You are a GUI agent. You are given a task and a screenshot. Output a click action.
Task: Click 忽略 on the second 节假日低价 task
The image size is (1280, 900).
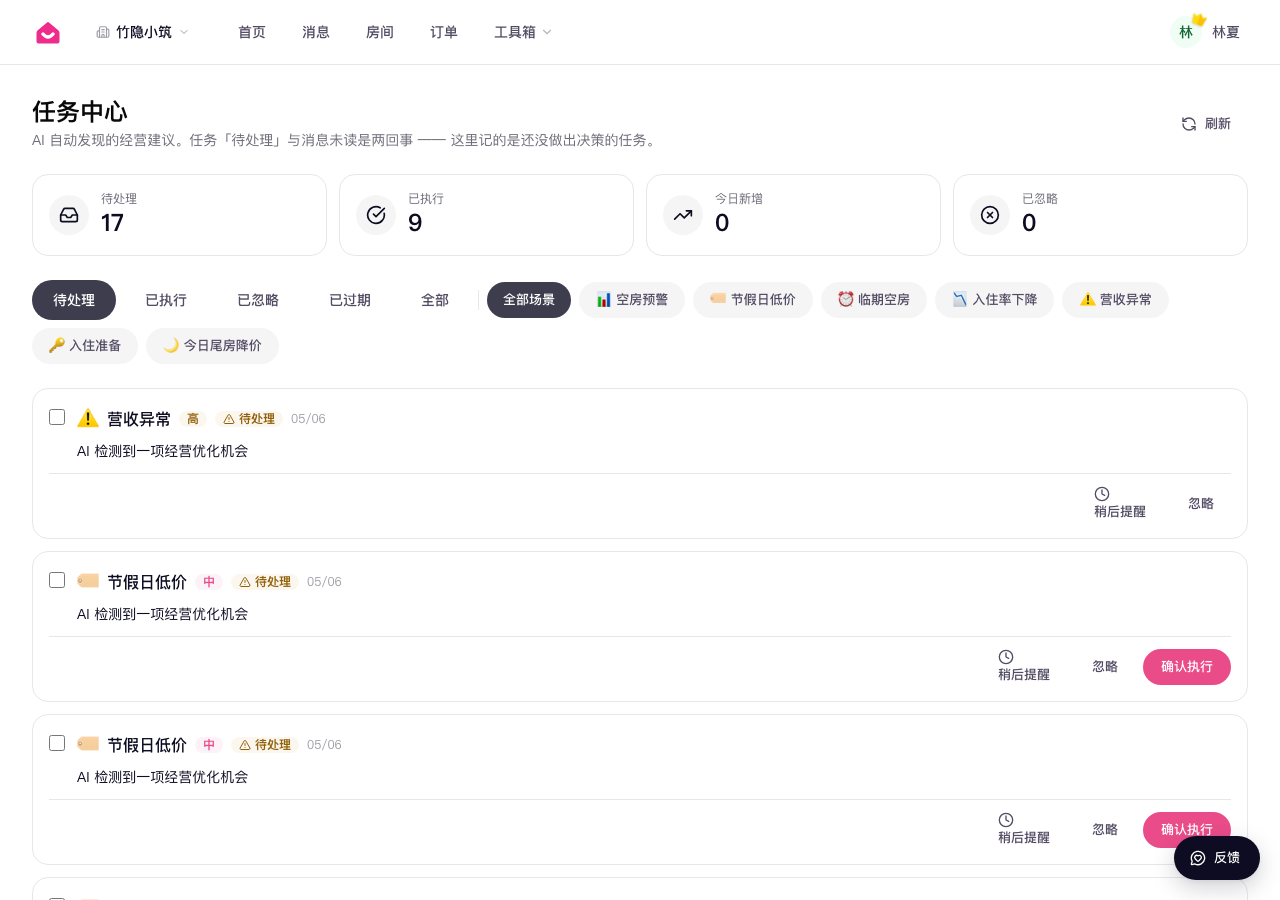click(x=1105, y=830)
